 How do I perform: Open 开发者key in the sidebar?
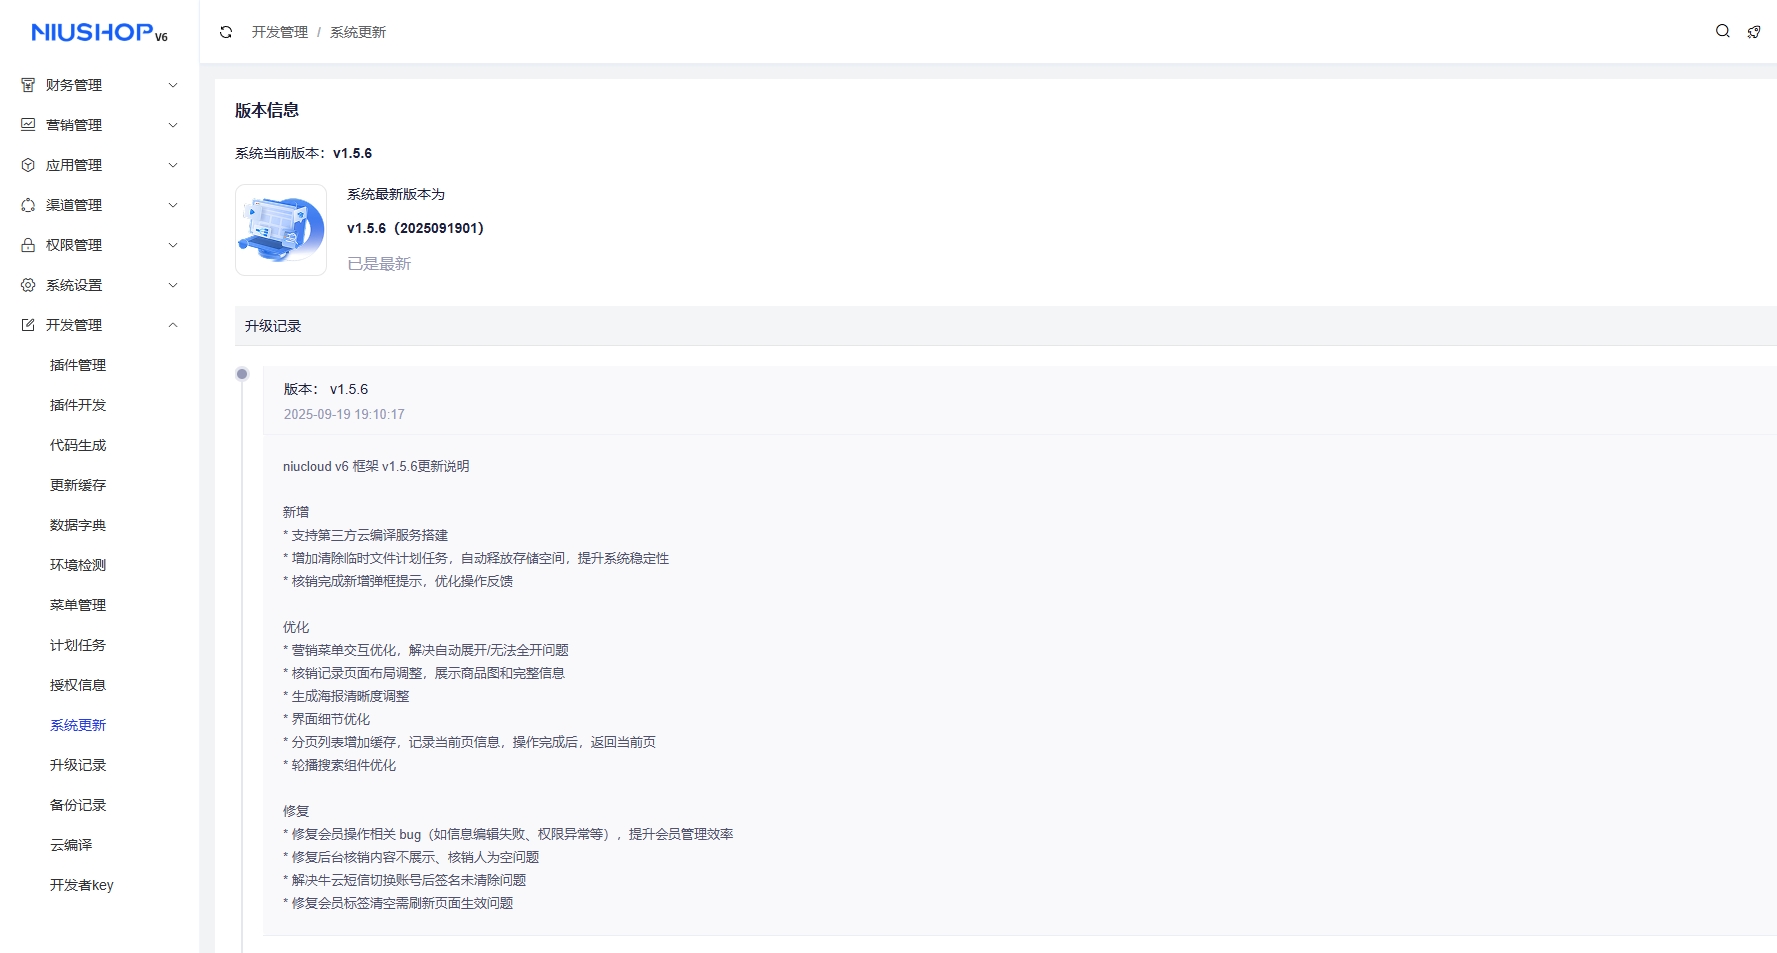point(82,885)
